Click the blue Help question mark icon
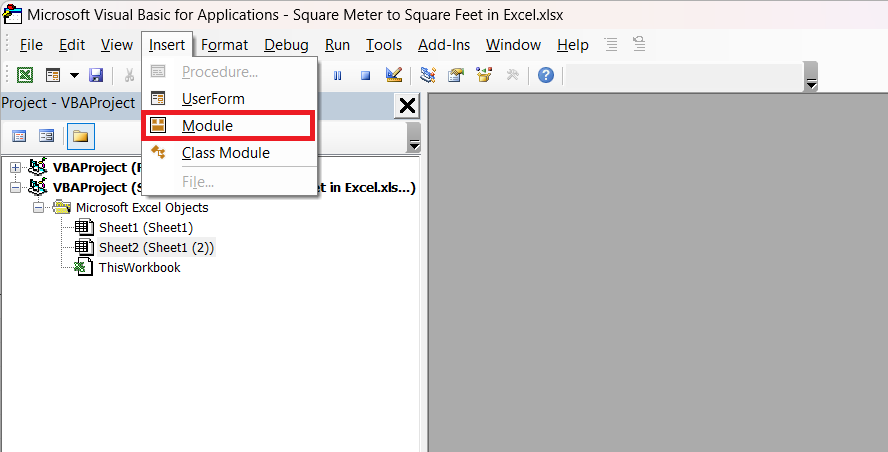 click(x=546, y=75)
